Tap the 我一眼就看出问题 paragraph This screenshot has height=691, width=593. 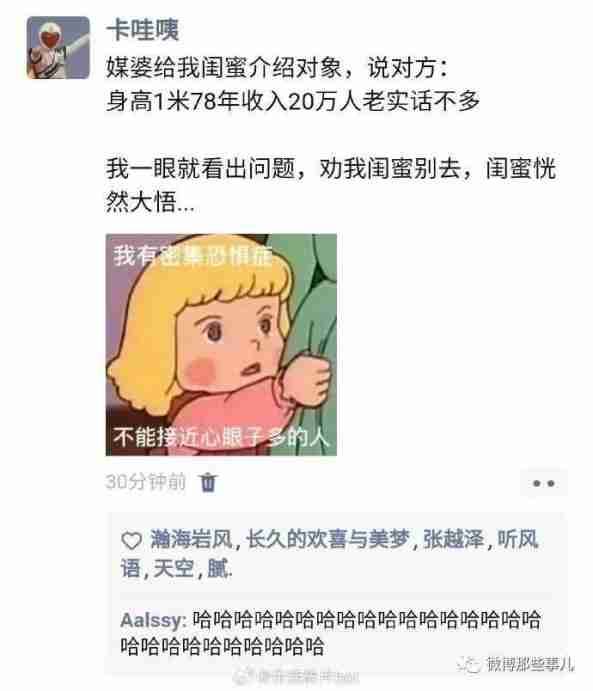[330, 185]
